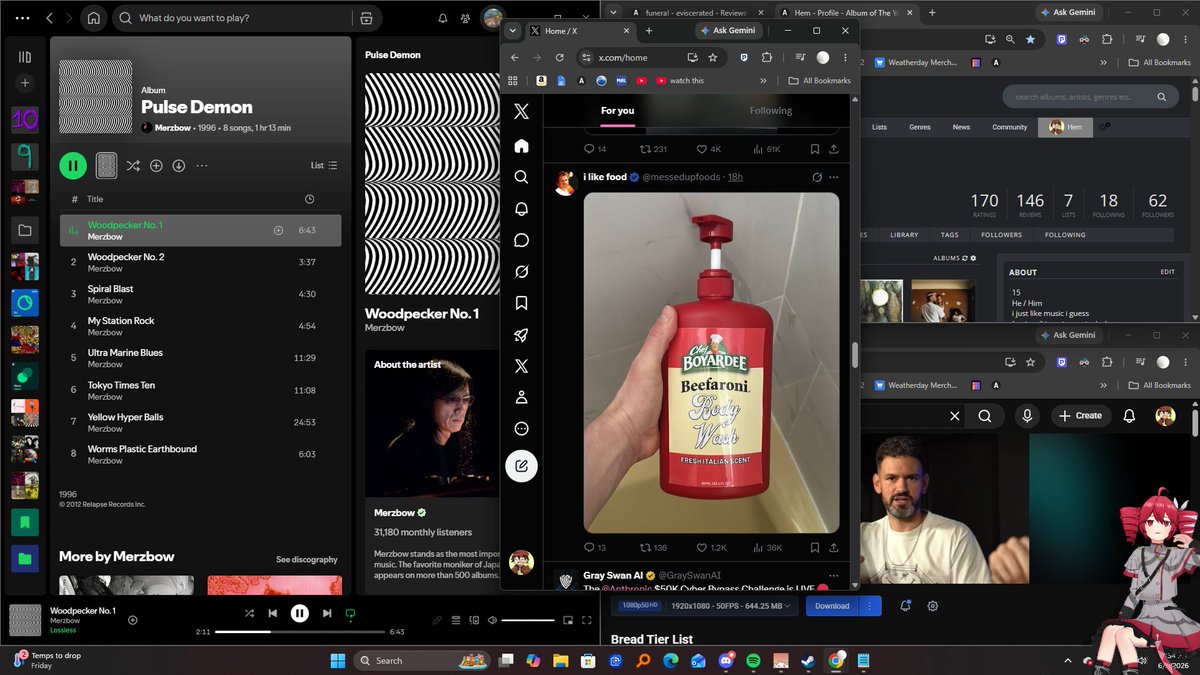The height and width of the screenshot is (675, 1200).
Task: Open the tab search dropdown in X window
Action: tap(513, 31)
